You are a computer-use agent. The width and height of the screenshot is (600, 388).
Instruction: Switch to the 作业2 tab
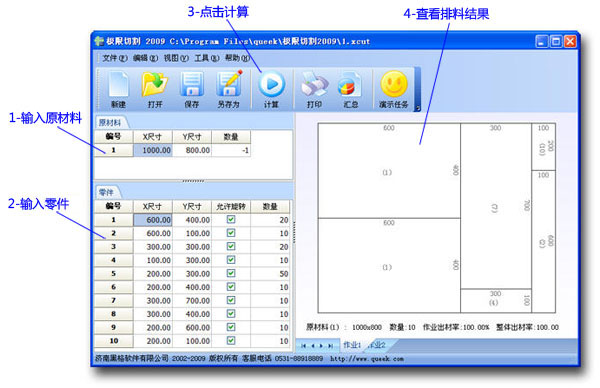point(377,345)
